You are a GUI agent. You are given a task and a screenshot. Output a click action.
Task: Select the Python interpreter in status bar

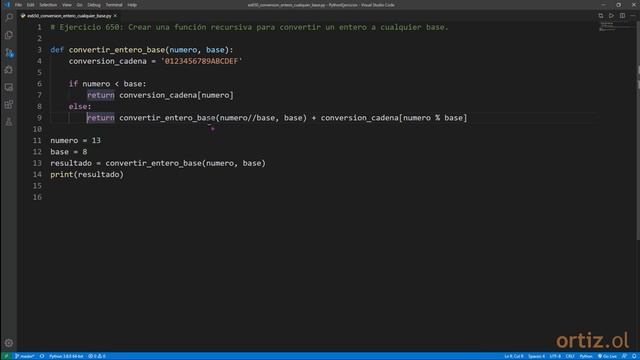[66, 356]
